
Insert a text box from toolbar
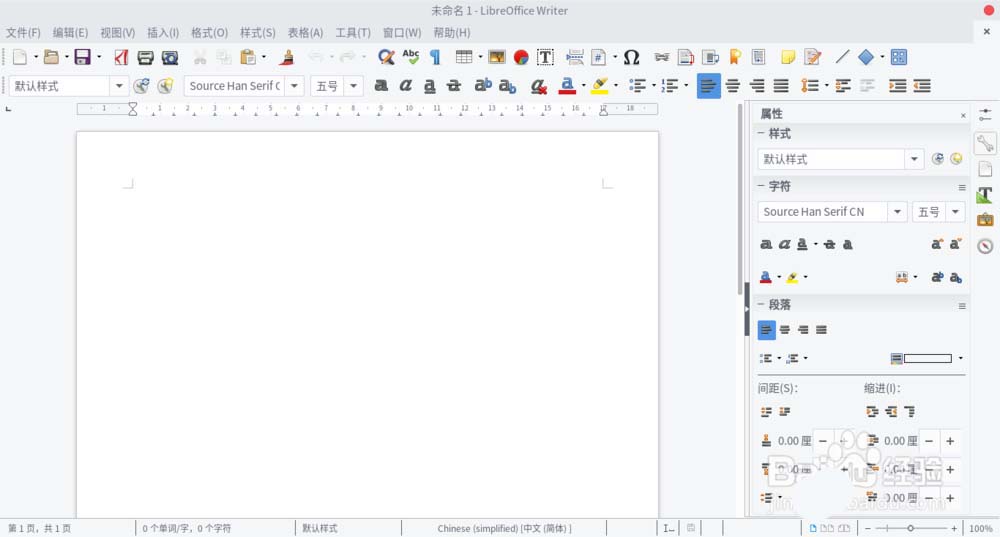click(545, 58)
